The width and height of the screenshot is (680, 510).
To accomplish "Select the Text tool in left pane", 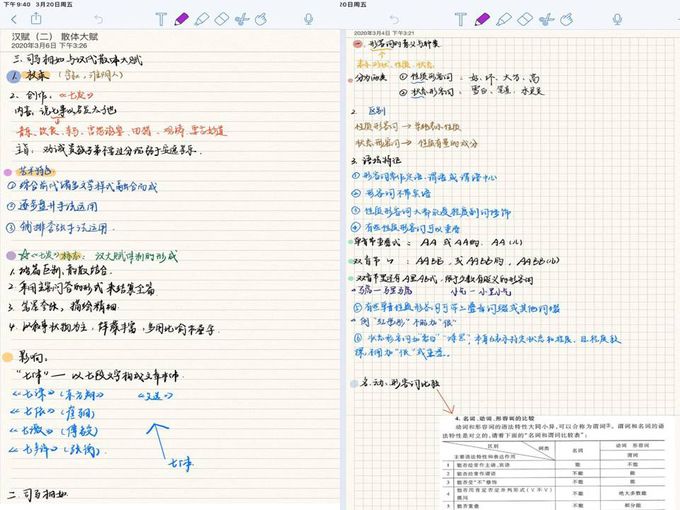I will tap(160, 19).
